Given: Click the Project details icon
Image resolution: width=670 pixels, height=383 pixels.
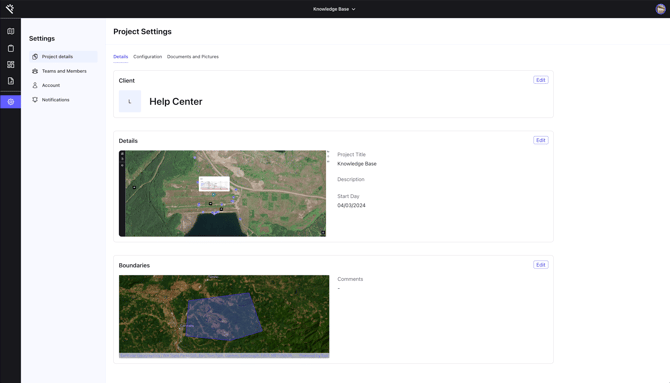Looking at the screenshot, I should tap(35, 56).
